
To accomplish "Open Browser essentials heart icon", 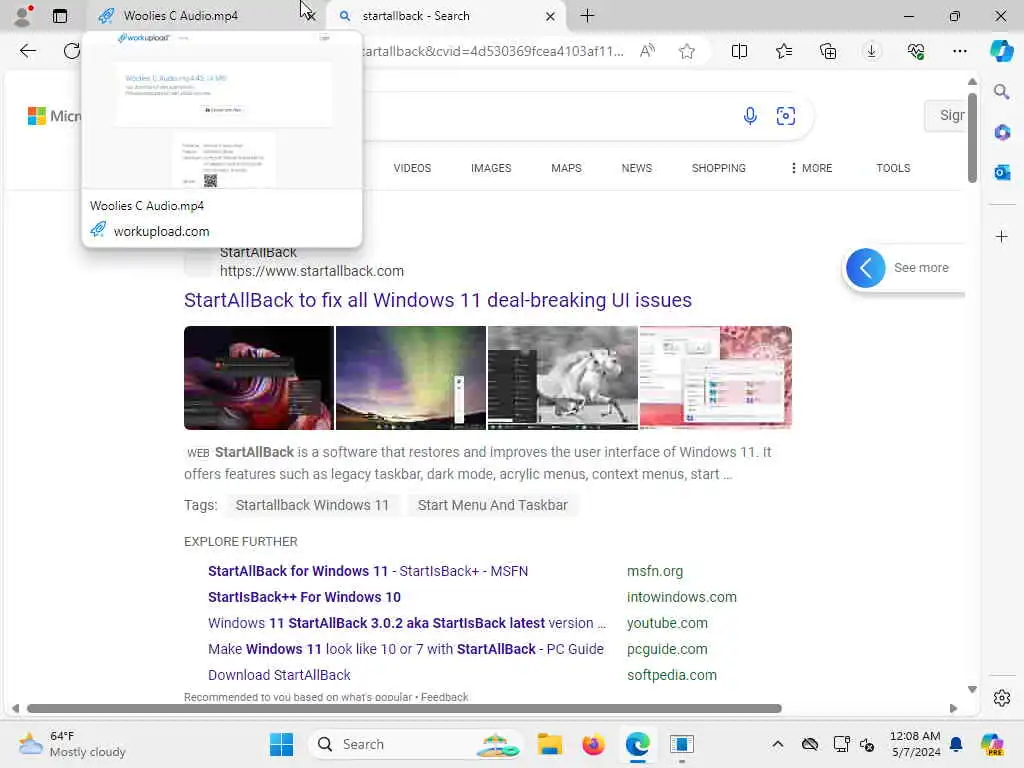I will pos(916,51).
